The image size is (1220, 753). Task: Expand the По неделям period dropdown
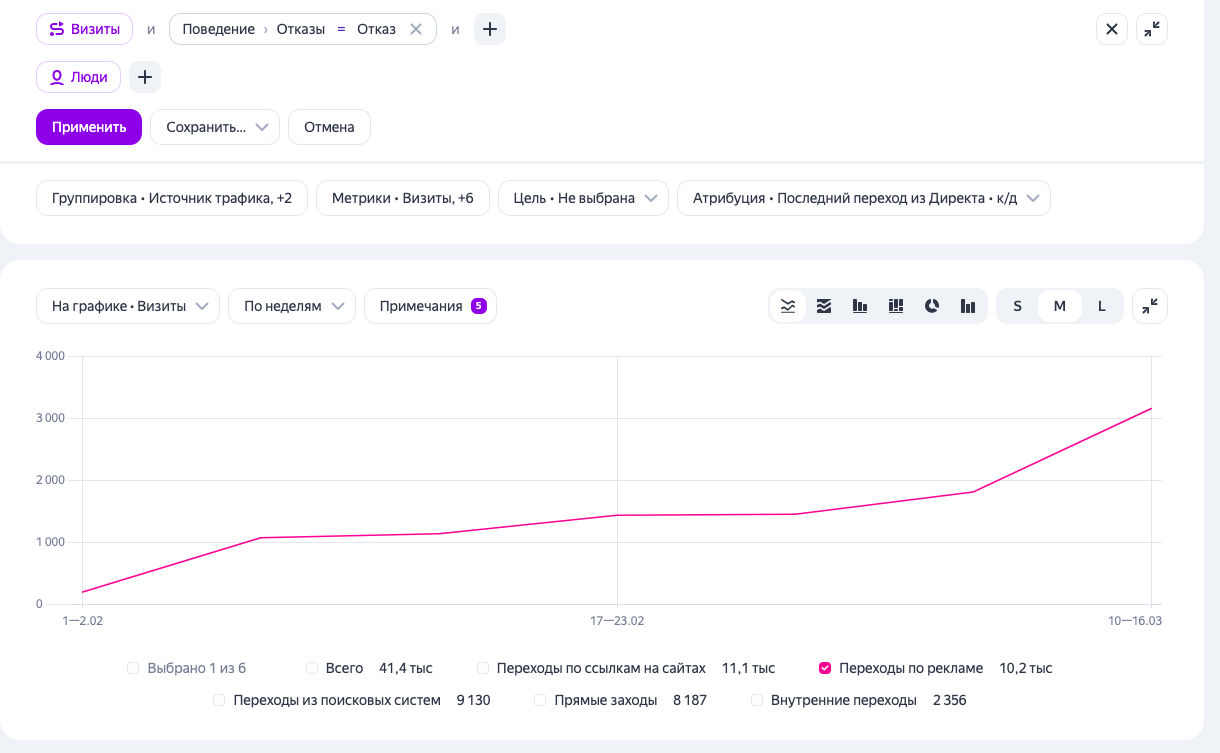tap(292, 306)
